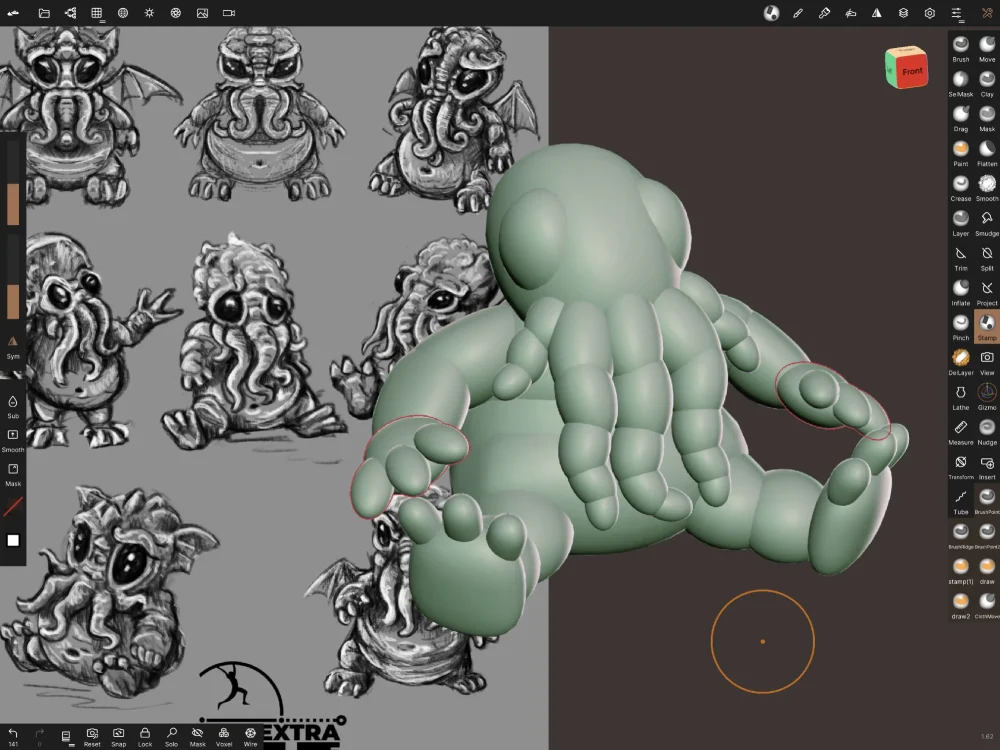Image resolution: width=1000 pixels, height=750 pixels.
Task: Select the Nudge tool
Action: tap(987, 432)
